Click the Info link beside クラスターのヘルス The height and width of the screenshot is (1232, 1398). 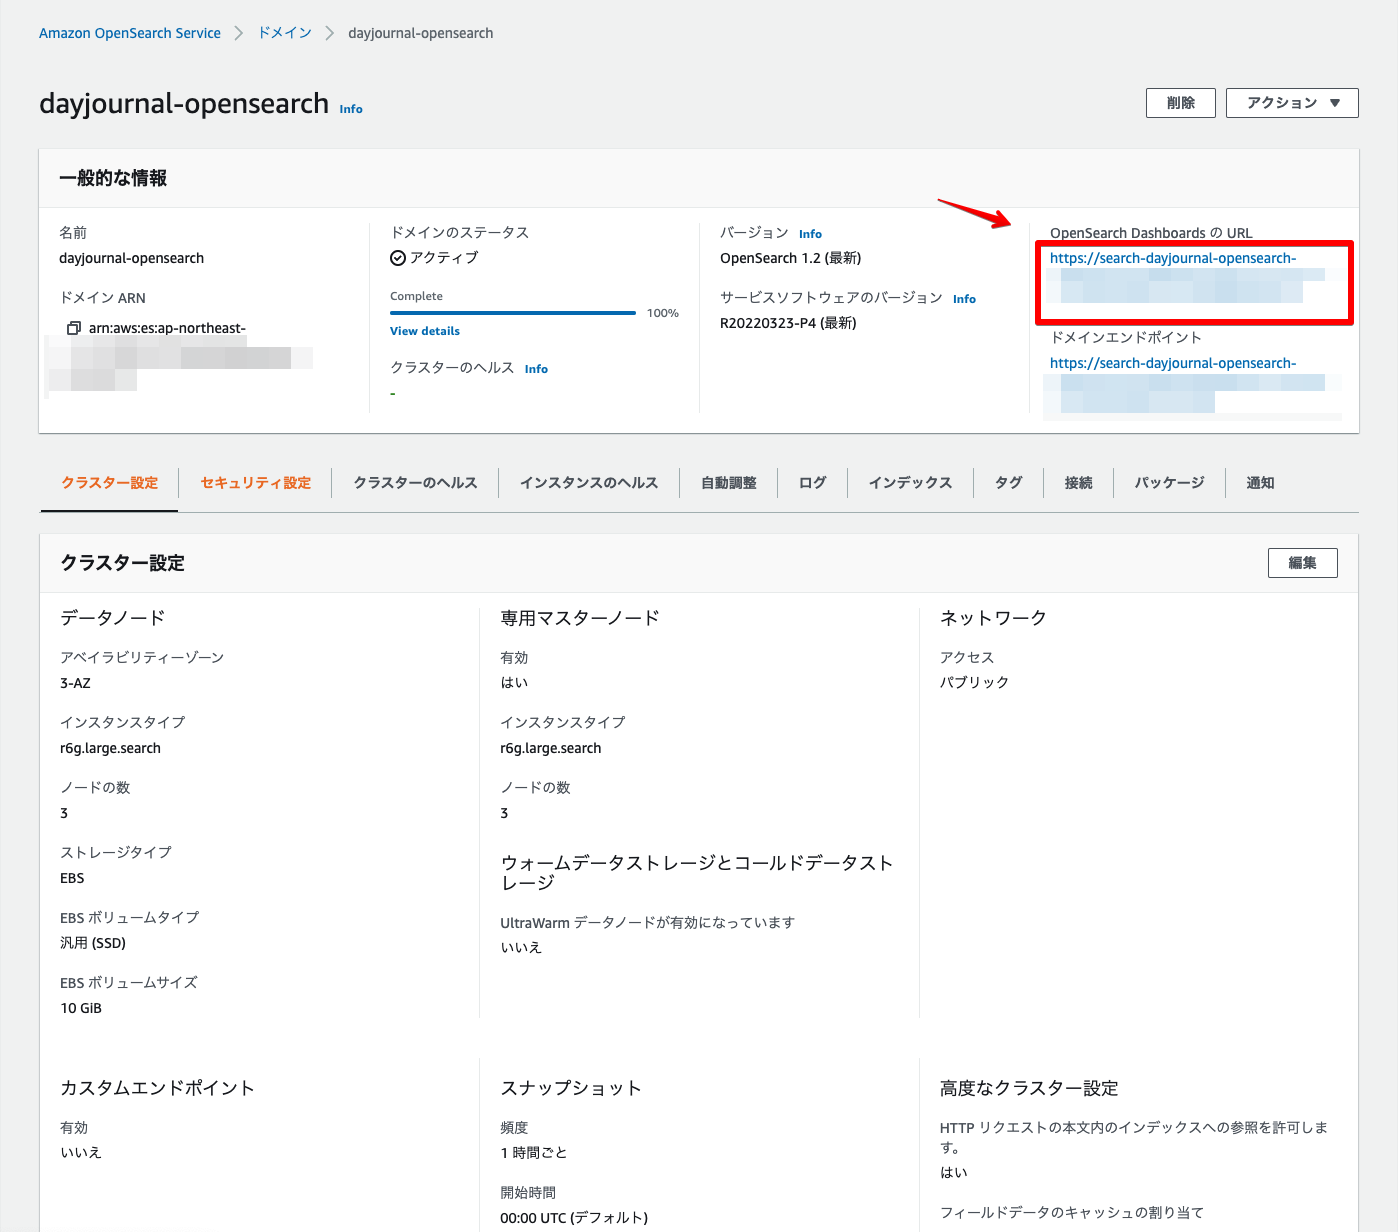click(x=536, y=368)
